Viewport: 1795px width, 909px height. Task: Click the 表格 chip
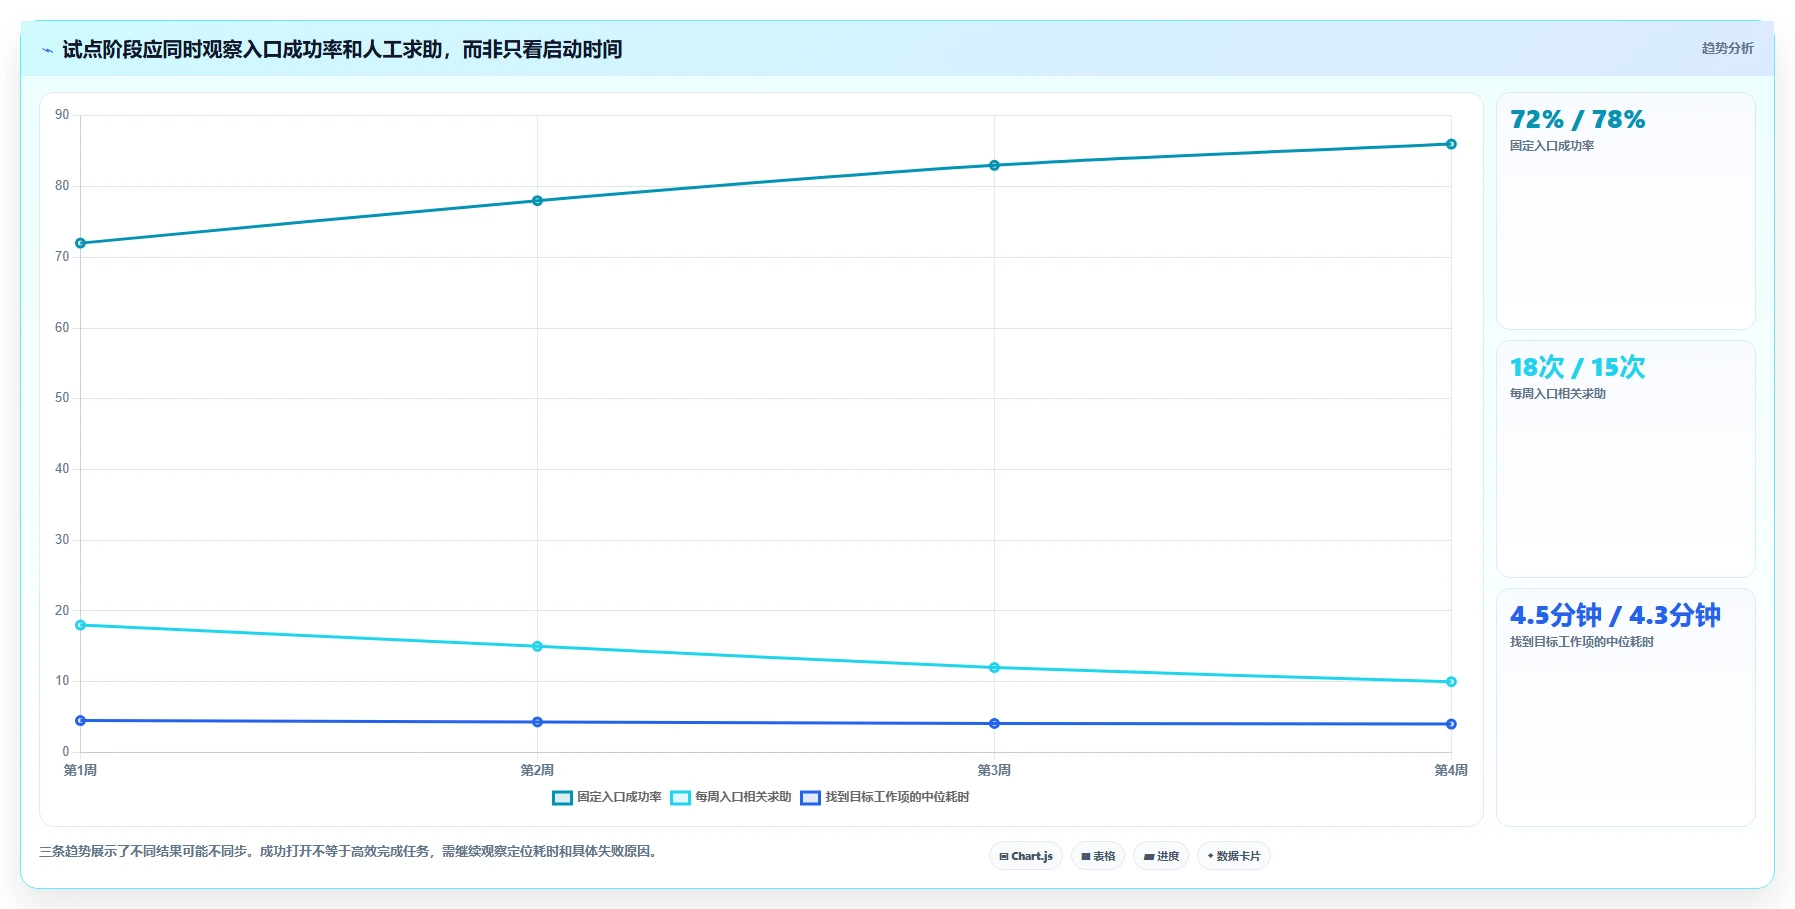click(x=1098, y=856)
